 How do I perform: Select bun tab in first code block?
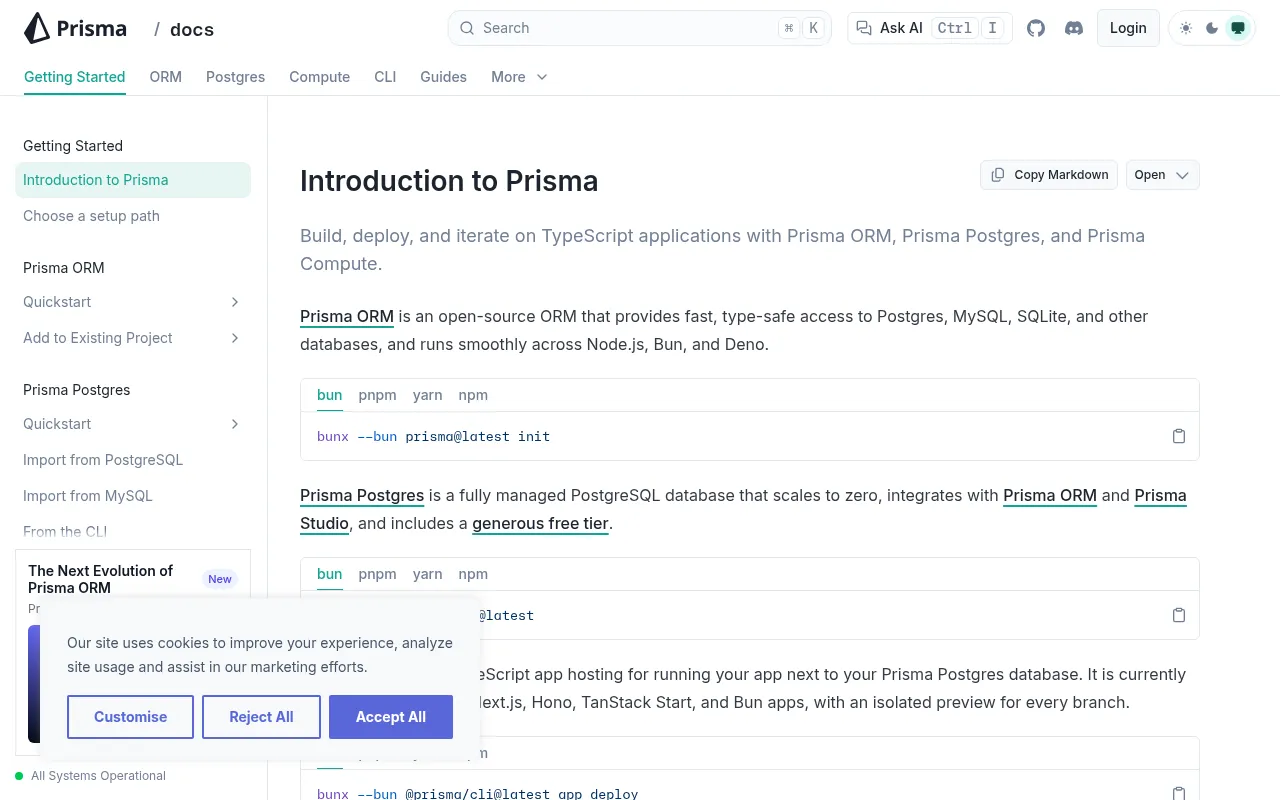330,395
